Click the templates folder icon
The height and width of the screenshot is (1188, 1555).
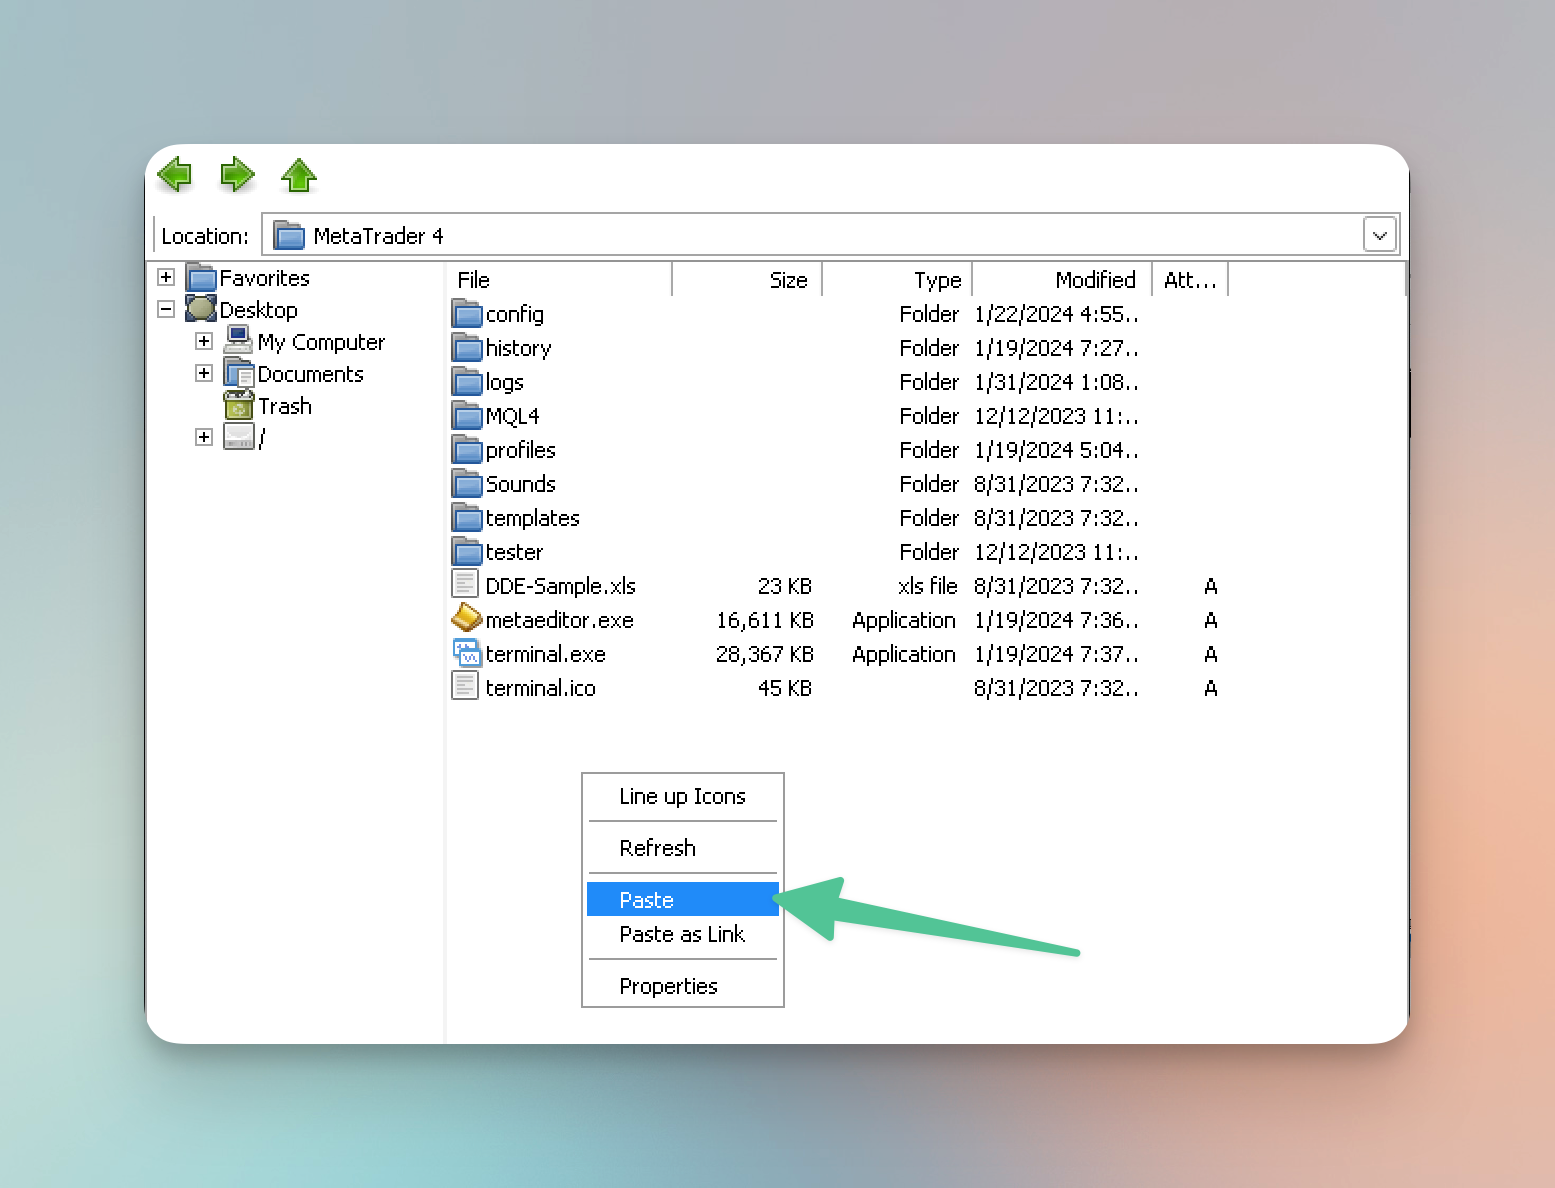coord(467,518)
